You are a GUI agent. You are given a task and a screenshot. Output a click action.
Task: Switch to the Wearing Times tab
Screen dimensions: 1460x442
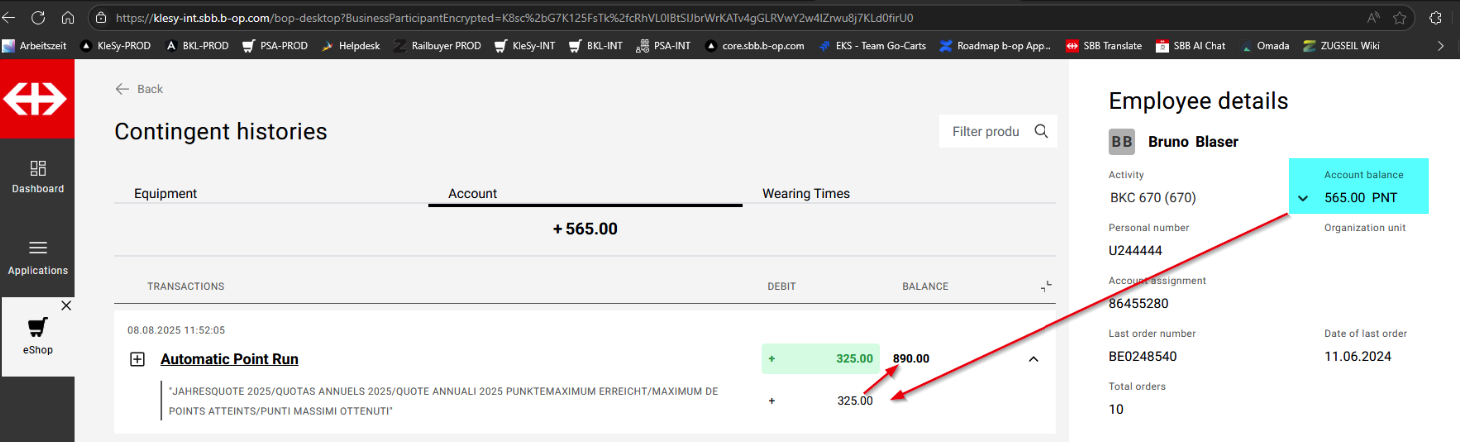805,194
